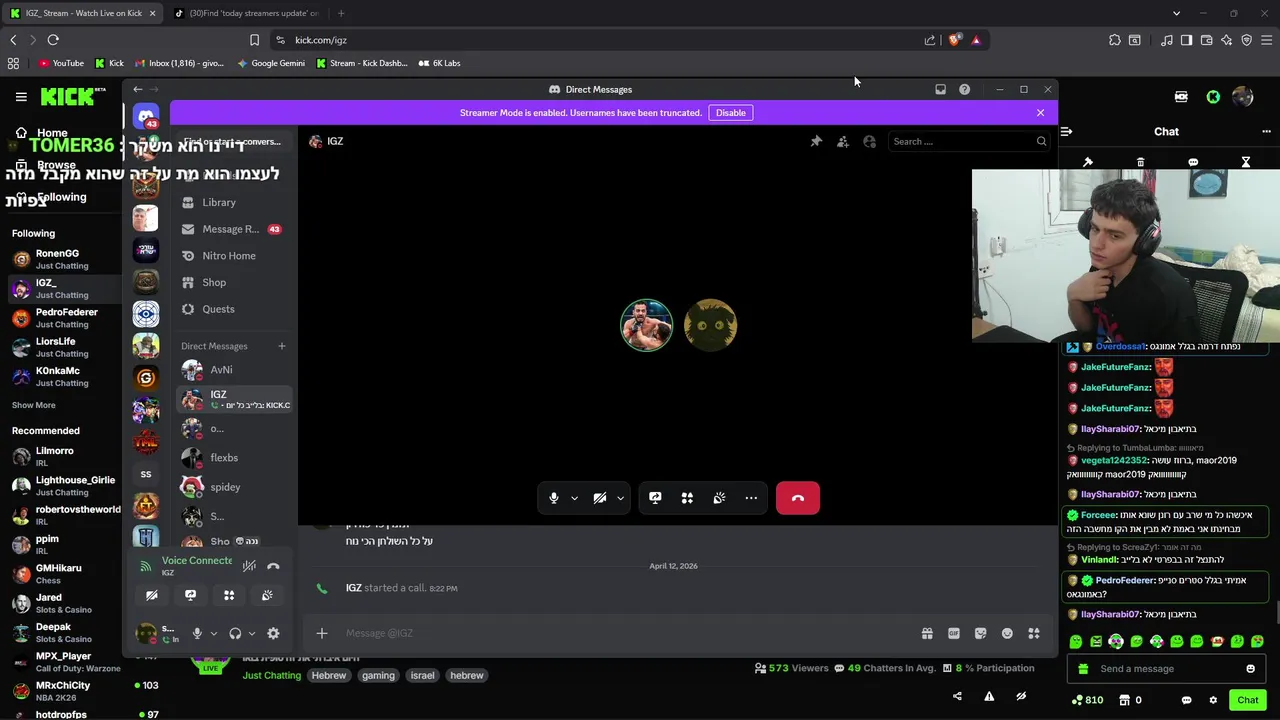Open Shop in Discord sidebar

234,283
